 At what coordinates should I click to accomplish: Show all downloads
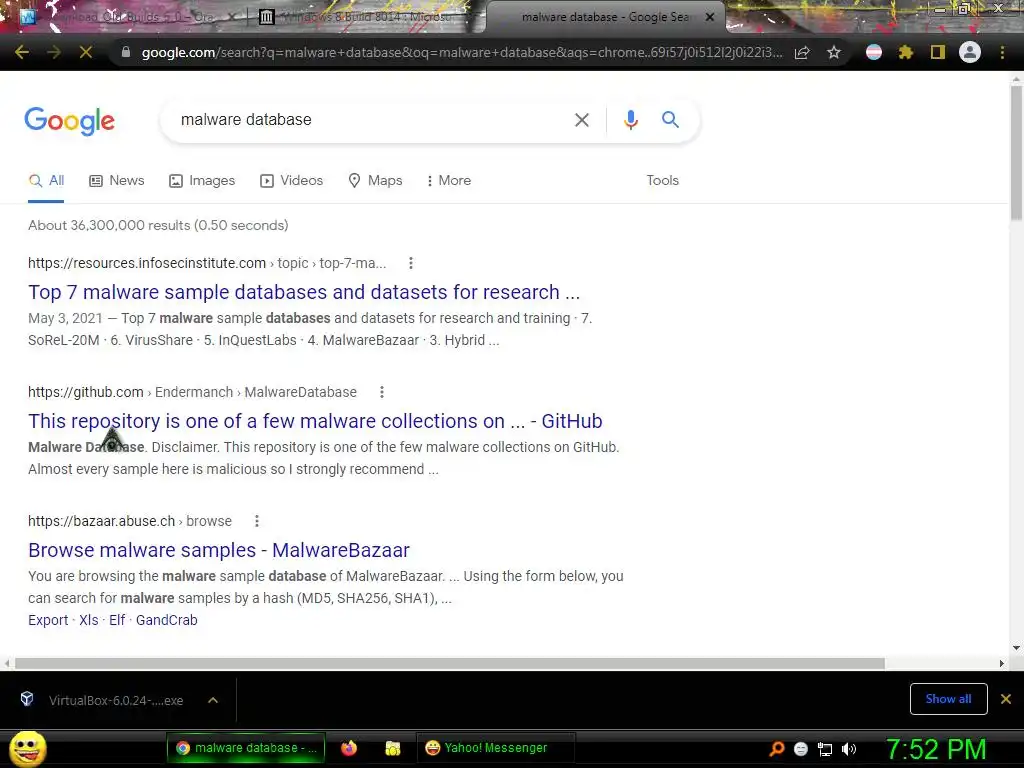tap(948, 699)
